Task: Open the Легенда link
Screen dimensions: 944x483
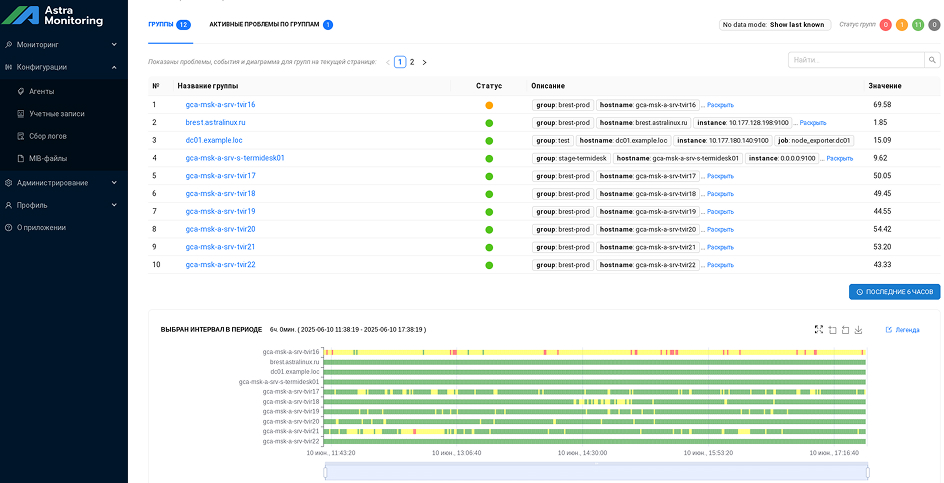Action: (902, 330)
